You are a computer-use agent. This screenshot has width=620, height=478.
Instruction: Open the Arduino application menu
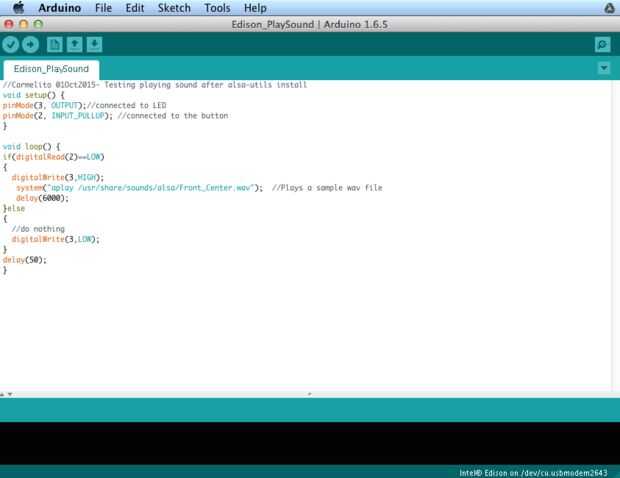pyautogui.click(x=60, y=8)
